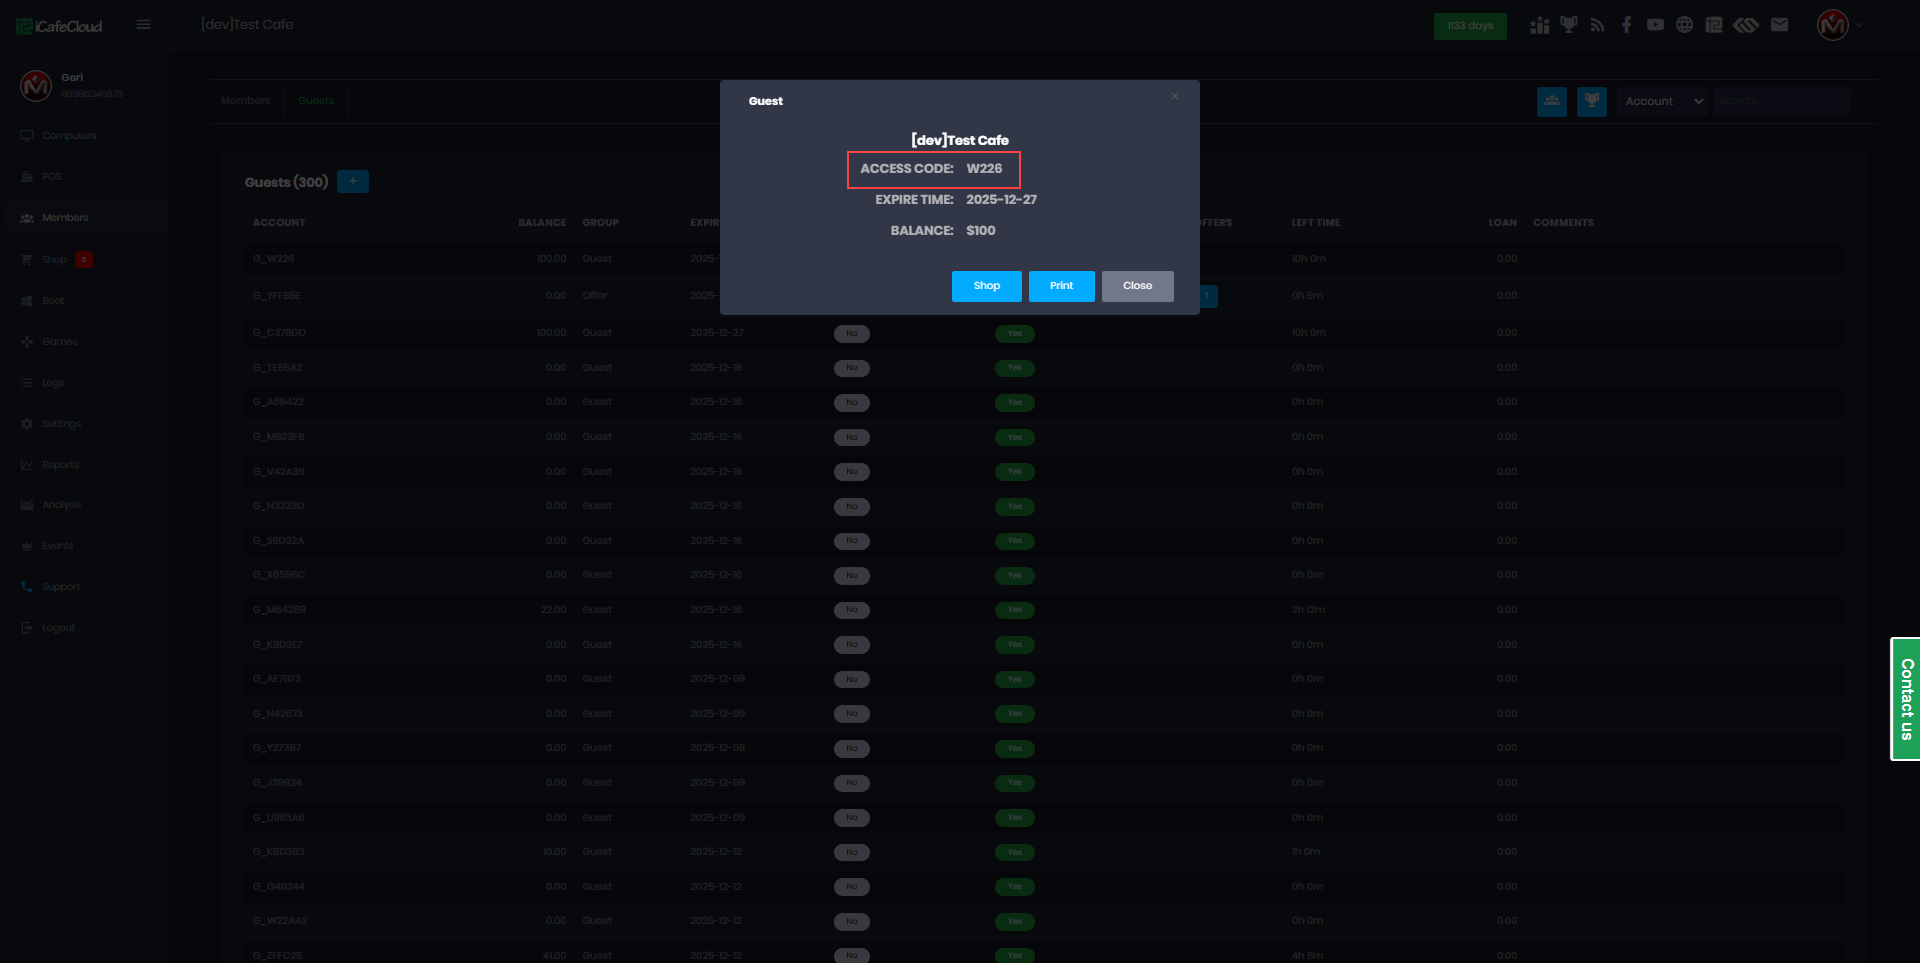Click the Gerl profile avatar in sidebar
This screenshot has width=1920, height=963.
tap(36, 86)
